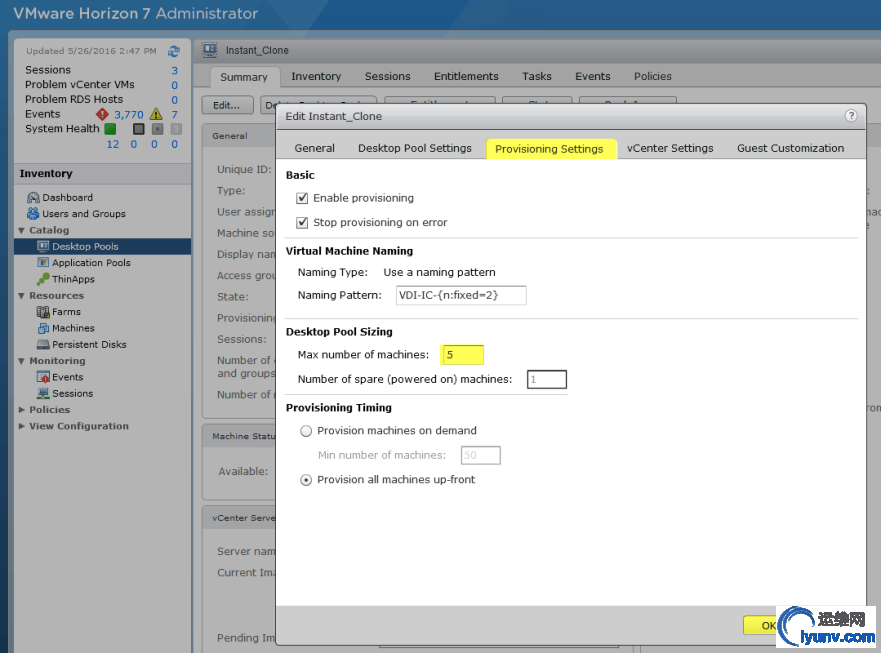Click the Problem vCenter VMs count link
Screen dimensions: 881x653
(174, 85)
